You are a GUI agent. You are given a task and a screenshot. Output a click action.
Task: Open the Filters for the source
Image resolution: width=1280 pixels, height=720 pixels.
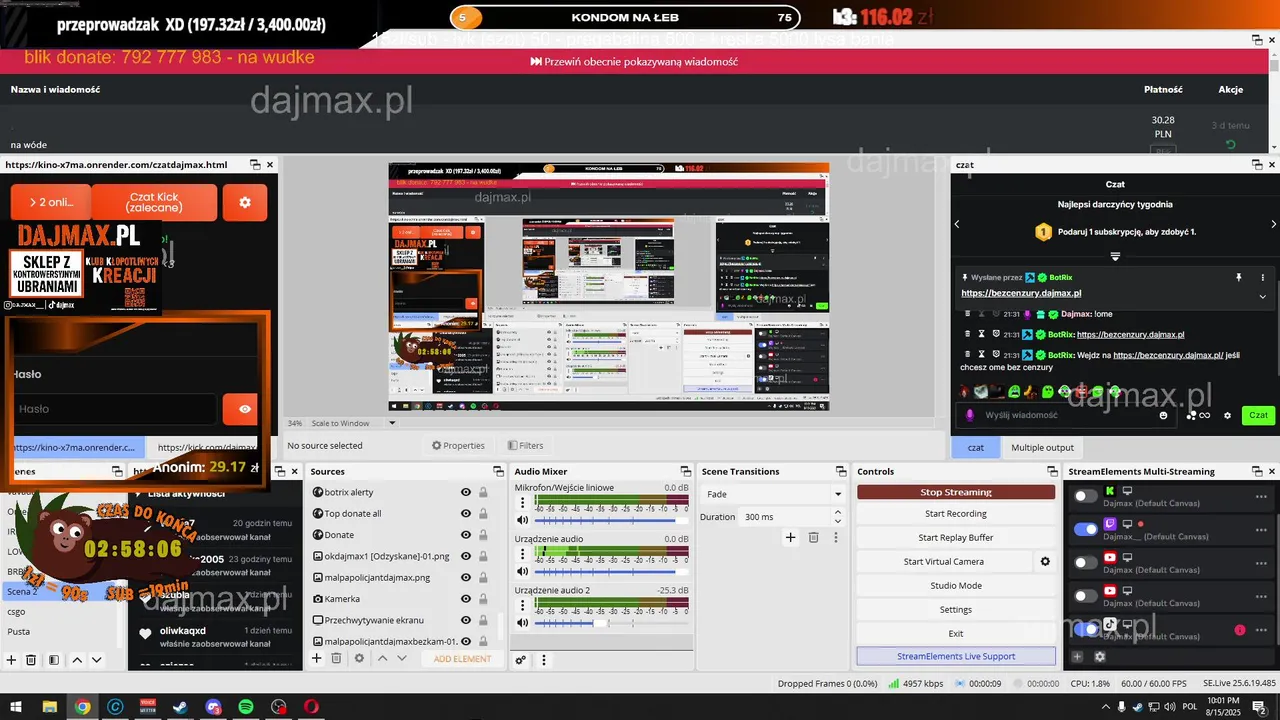click(x=525, y=446)
